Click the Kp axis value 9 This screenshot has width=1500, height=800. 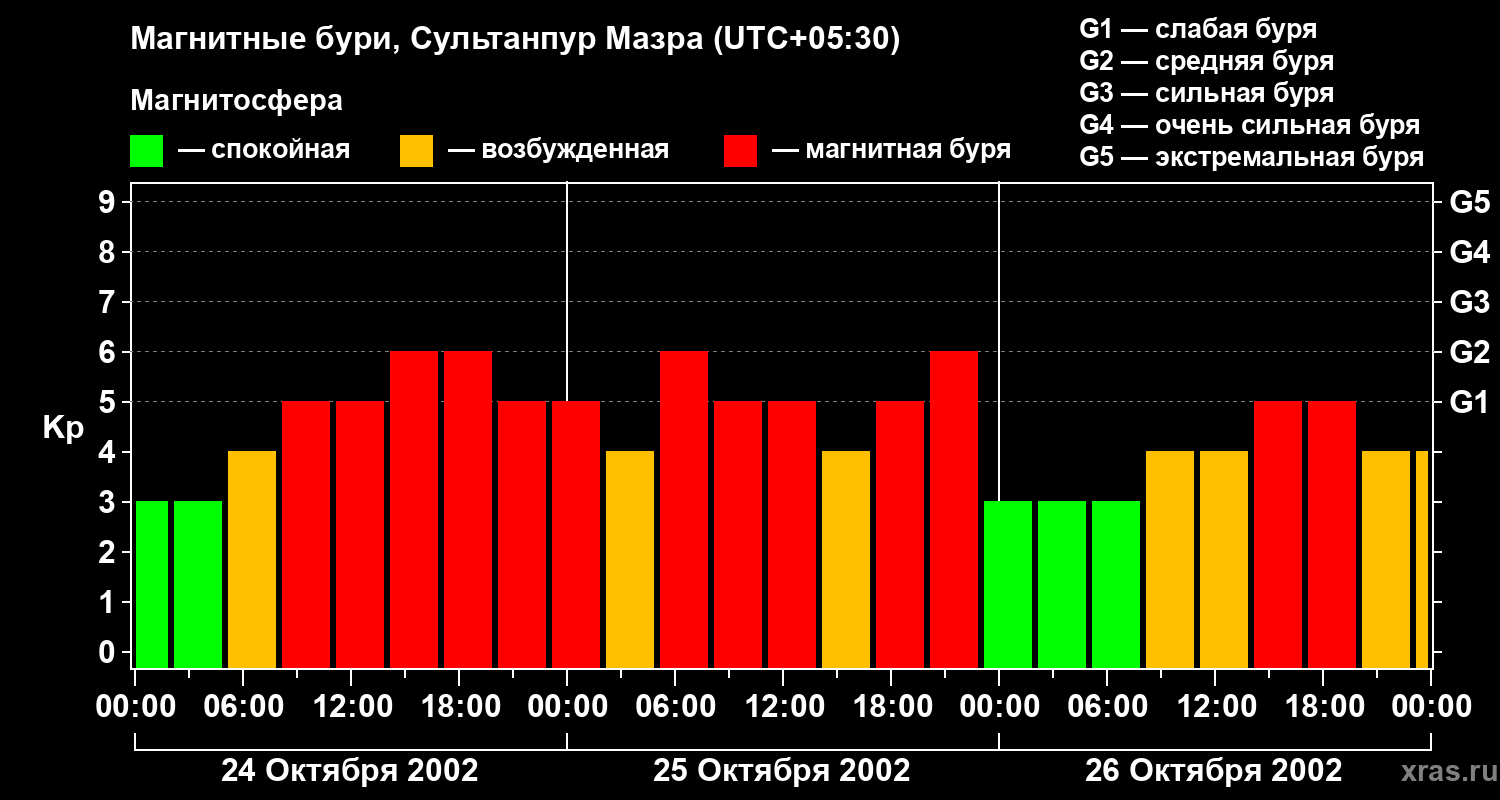109,202
